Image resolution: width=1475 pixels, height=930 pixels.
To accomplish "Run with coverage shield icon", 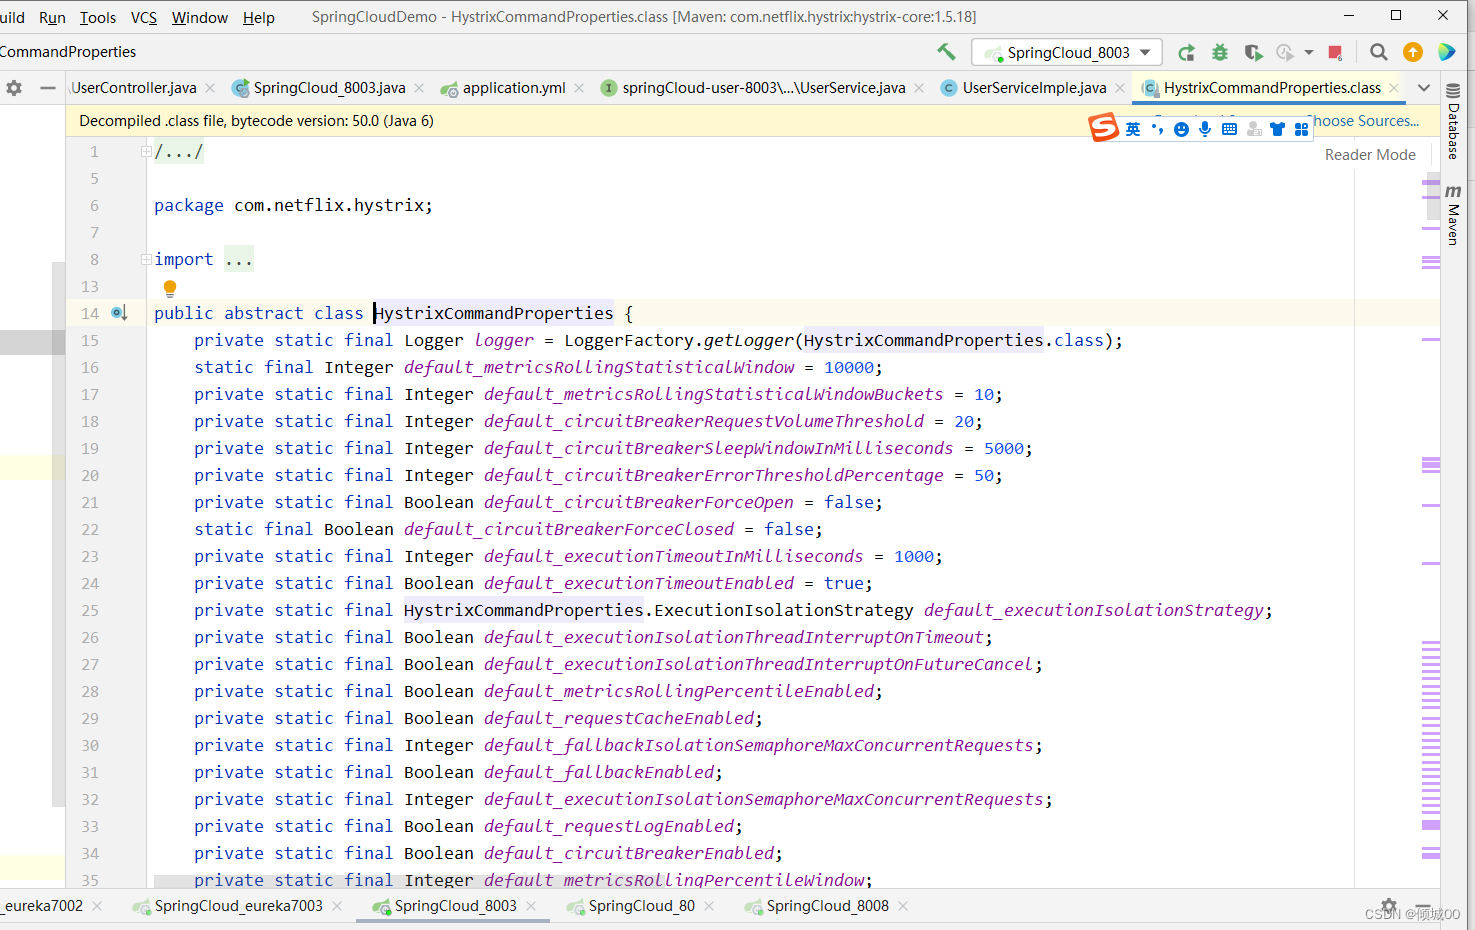I will (1253, 52).
